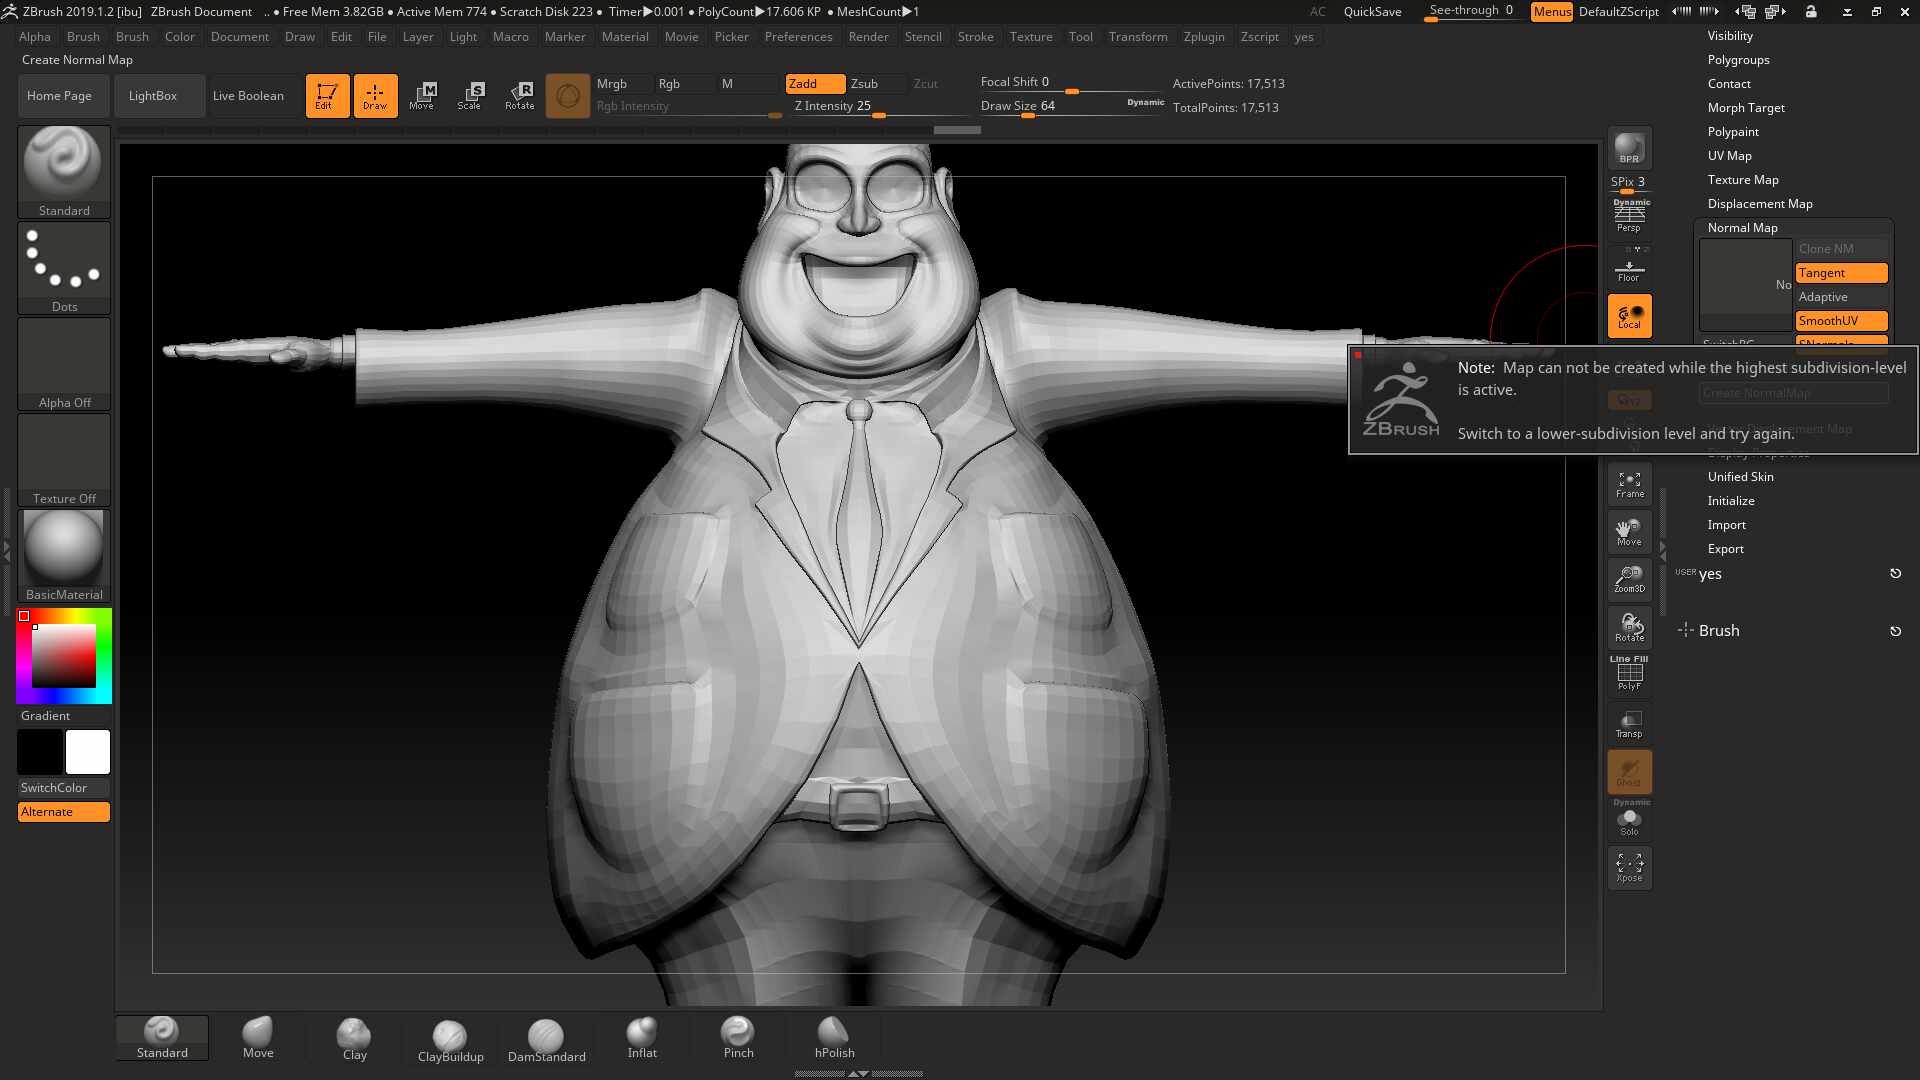Adjust the Draw Size slider

pos(1072,106)
